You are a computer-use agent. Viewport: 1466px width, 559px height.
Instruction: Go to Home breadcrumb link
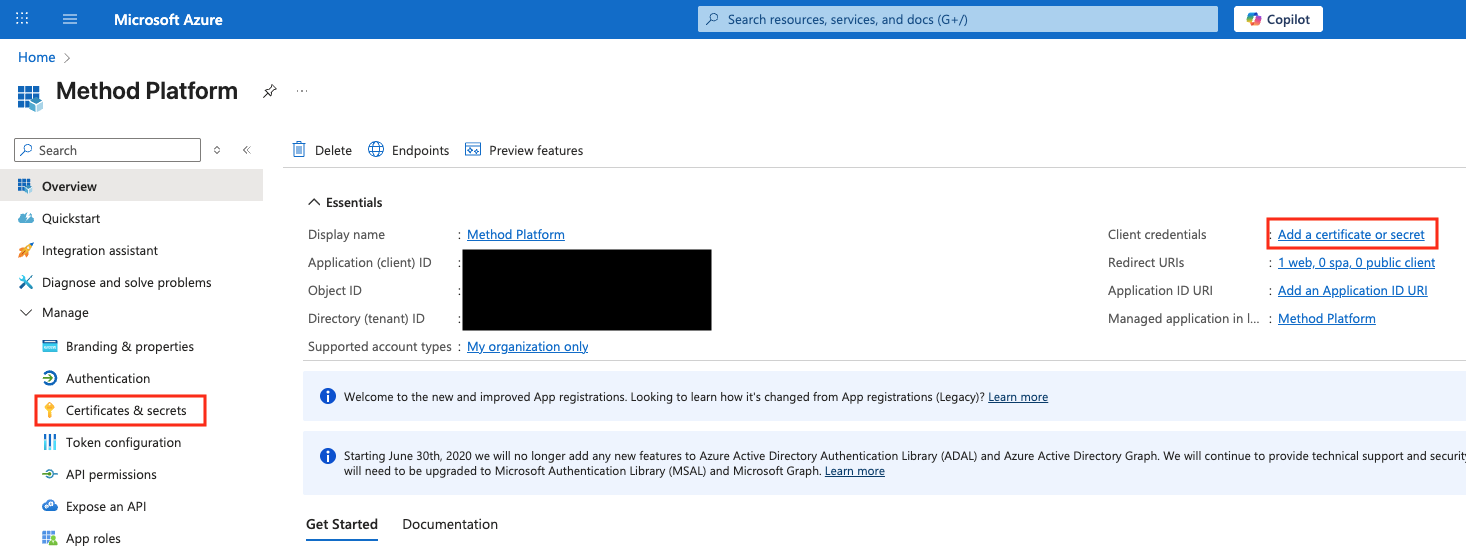pos(36,57)
